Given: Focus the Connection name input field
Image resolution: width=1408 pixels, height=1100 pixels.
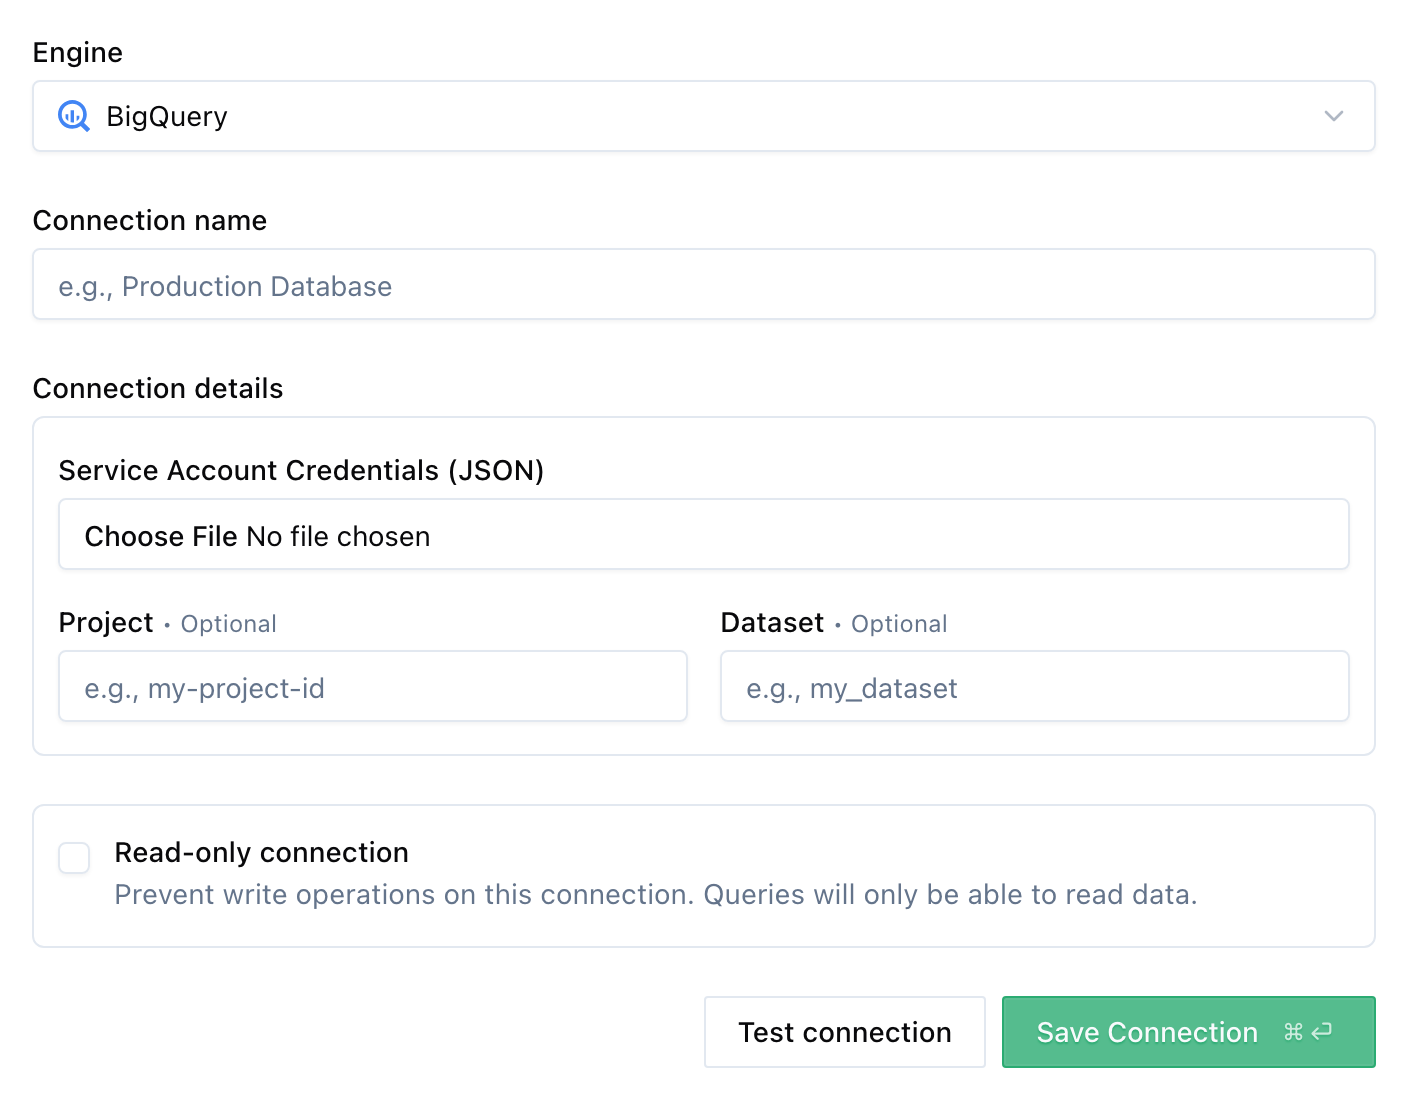Looking at the screenshot, I should (x=703, y=285).
